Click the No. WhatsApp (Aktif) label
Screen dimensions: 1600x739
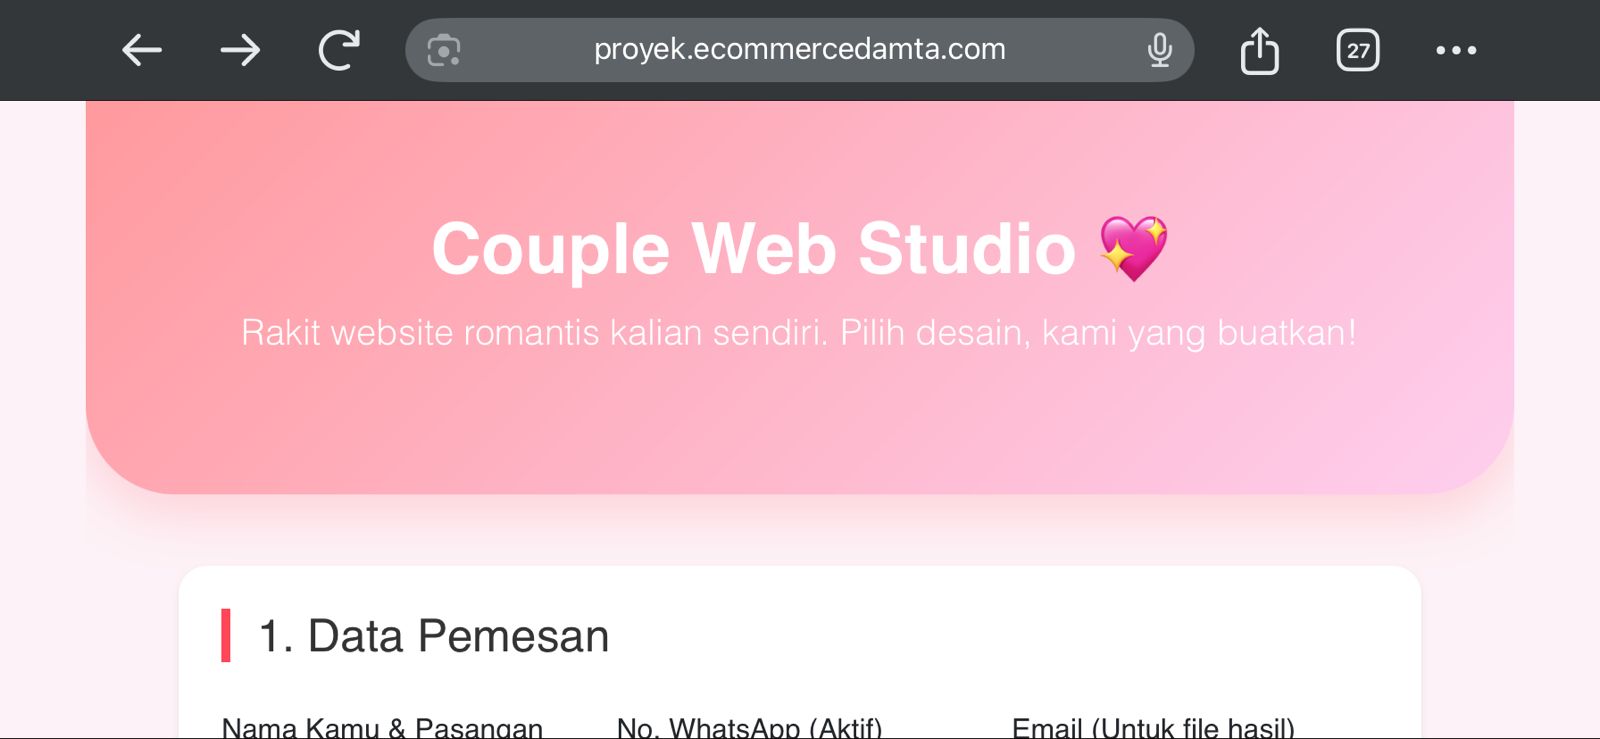pyautogui.click(x=750, y=727)
